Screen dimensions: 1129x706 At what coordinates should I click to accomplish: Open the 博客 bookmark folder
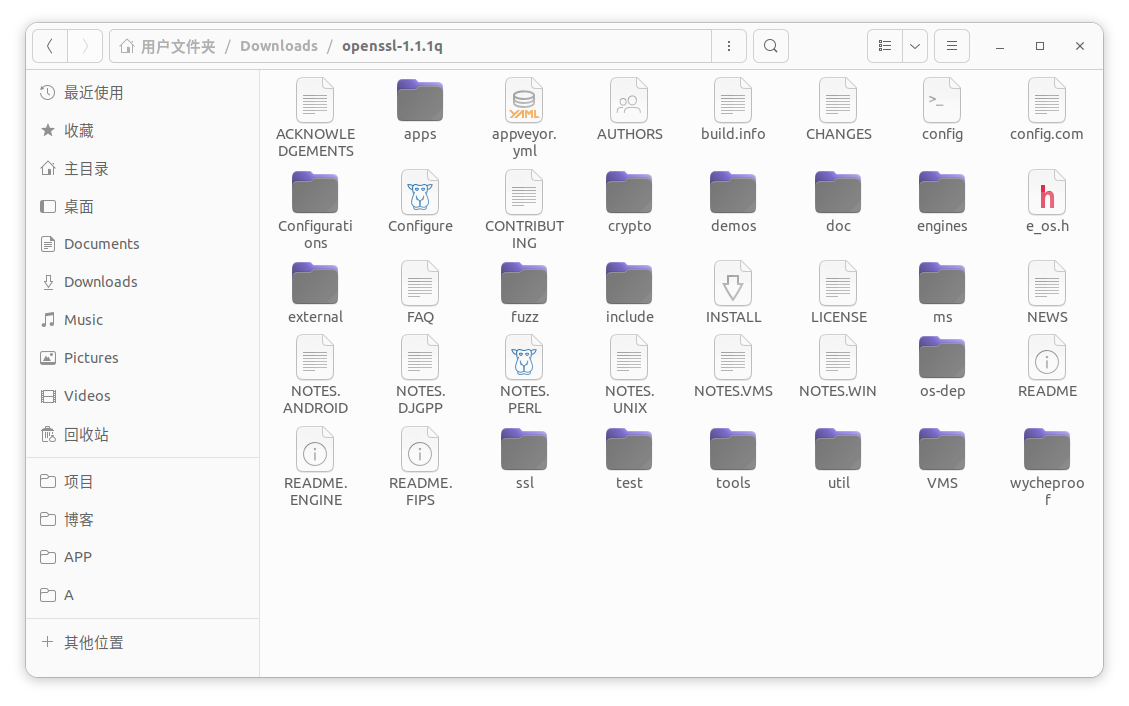tap(143, 520)
